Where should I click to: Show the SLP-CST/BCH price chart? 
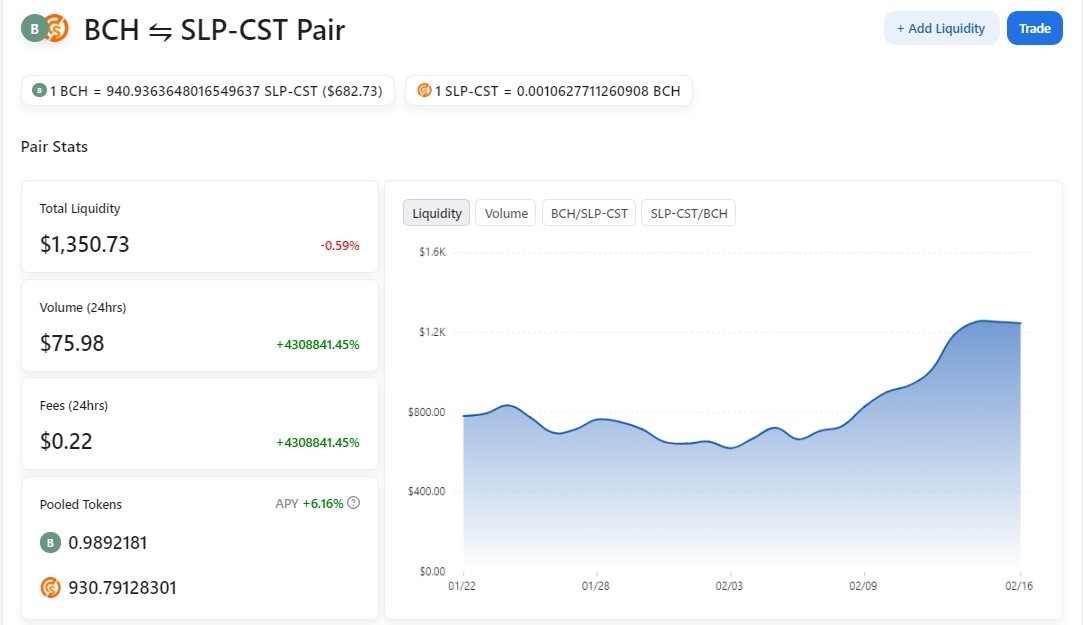click(689, 213)
